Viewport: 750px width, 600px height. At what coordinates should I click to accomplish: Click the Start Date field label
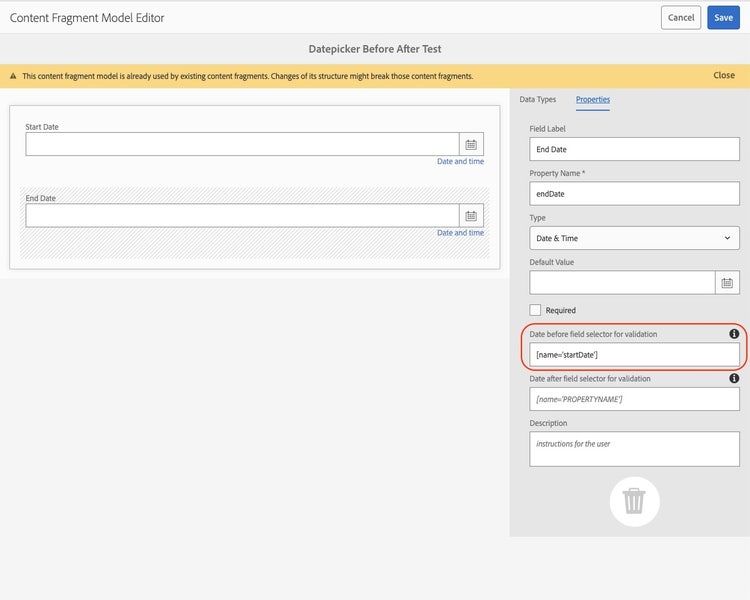pyautogui.click(x=42, y=127)
